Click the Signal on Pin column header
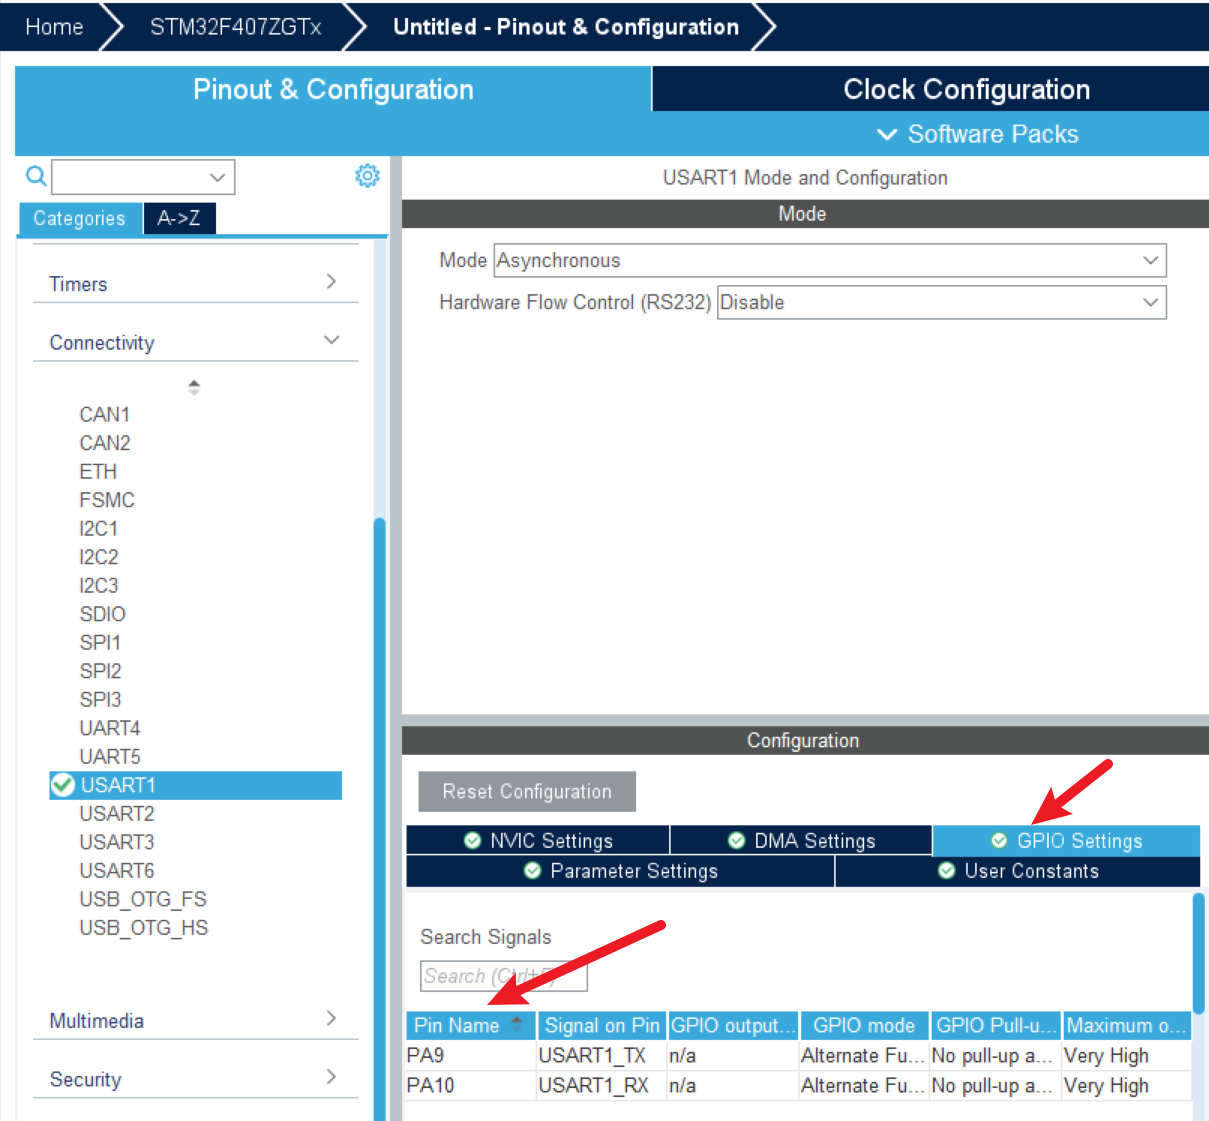The image size is (1209, 1121). (602, 1025)
